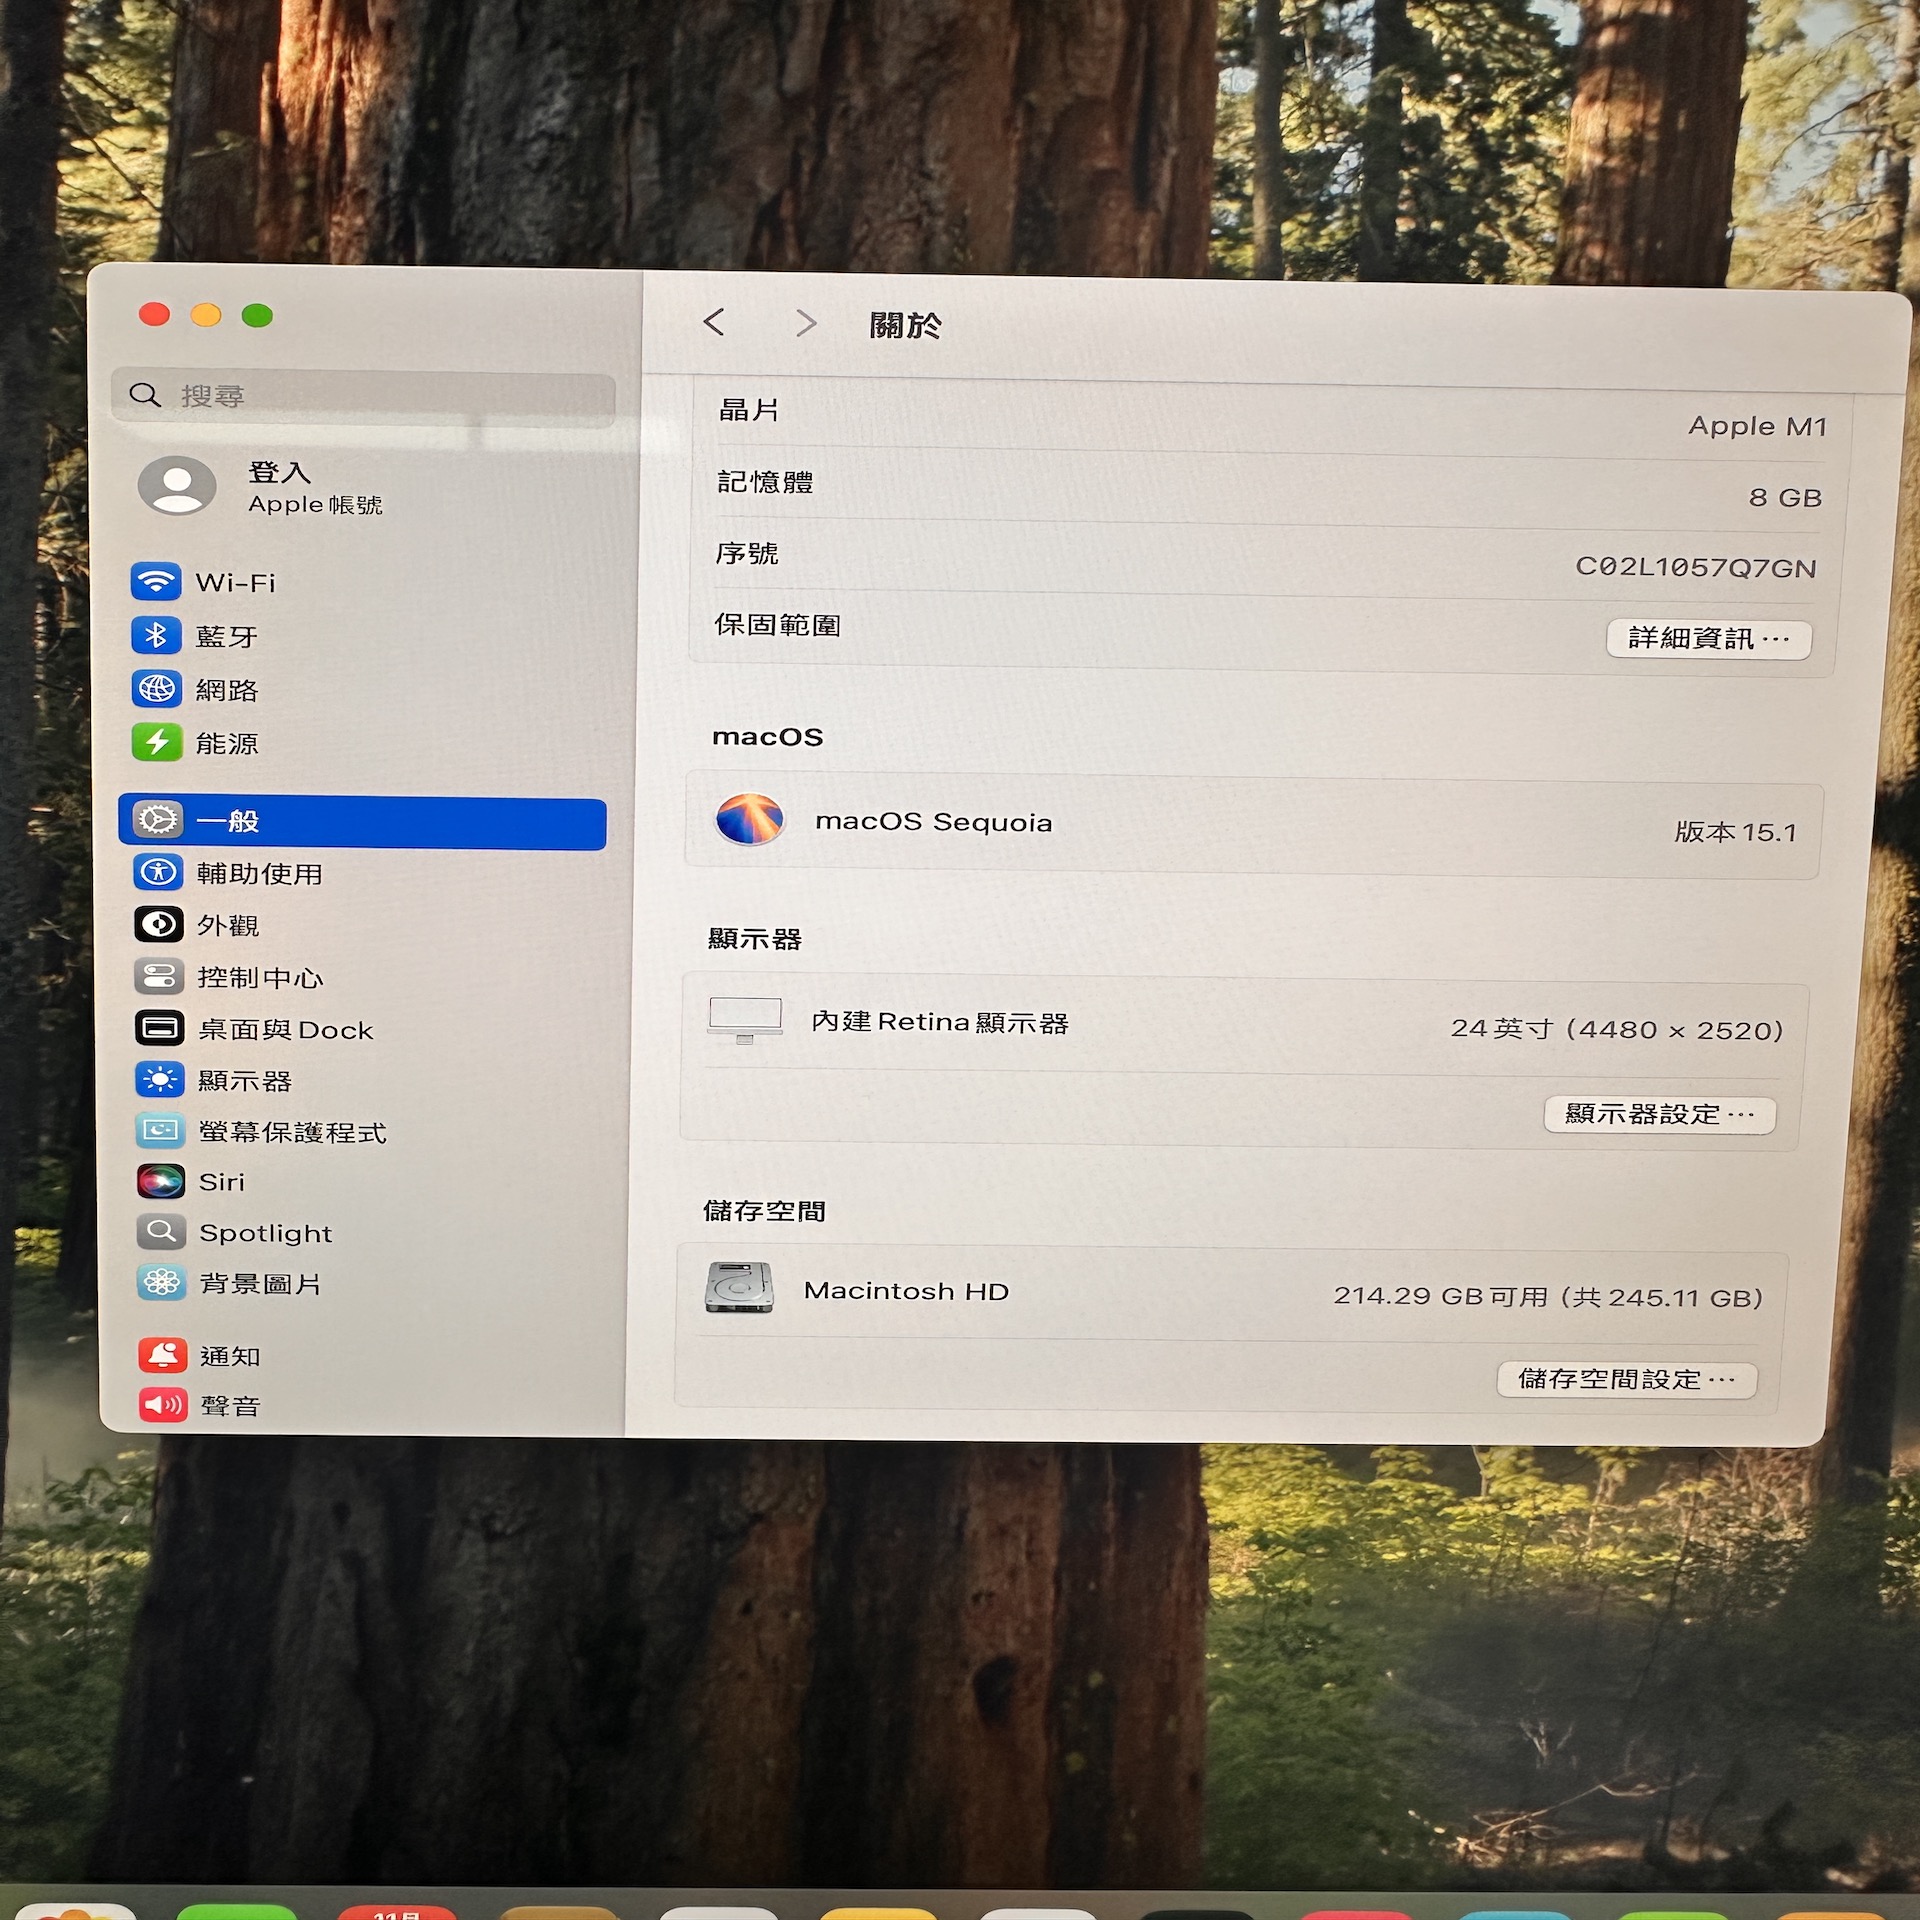Select 能源 label in sidebar
The width and height of the screenshot is (1920, 1920).
point(227,744)
